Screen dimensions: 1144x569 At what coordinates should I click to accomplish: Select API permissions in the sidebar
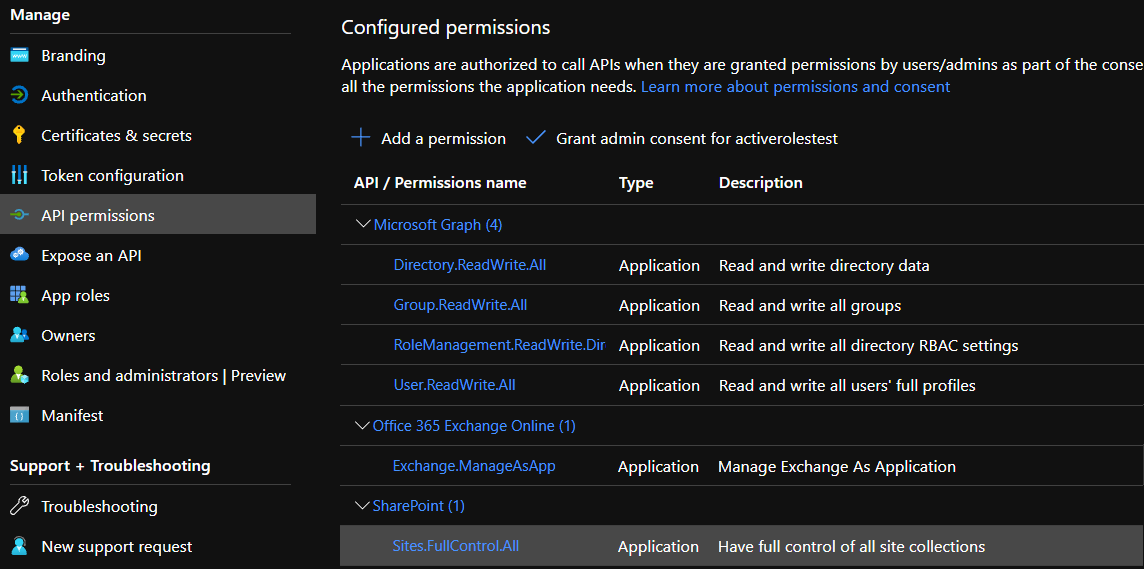click(158, 215)
